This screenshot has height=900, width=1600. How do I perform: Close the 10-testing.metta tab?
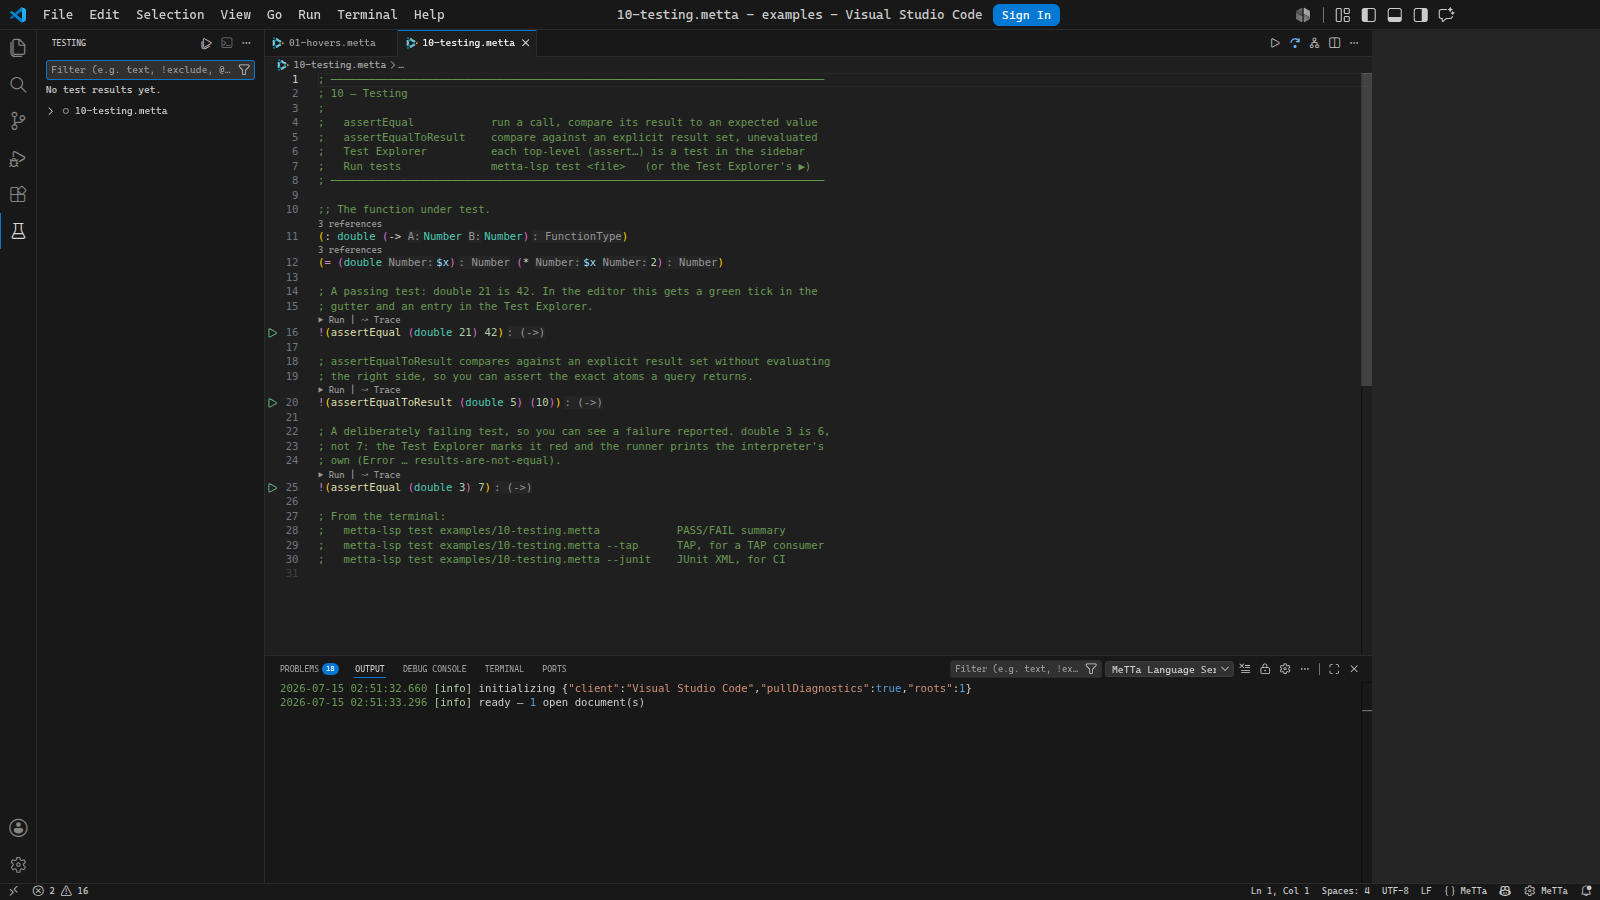[525, 43]
